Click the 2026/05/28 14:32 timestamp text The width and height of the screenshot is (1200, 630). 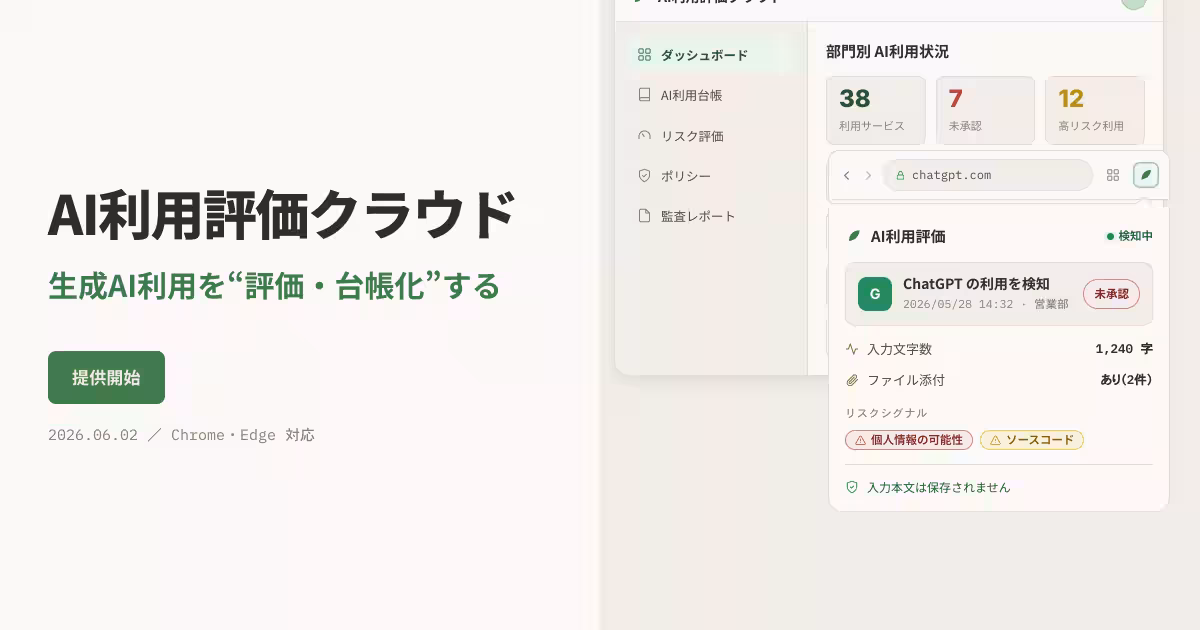click(958, 304)
